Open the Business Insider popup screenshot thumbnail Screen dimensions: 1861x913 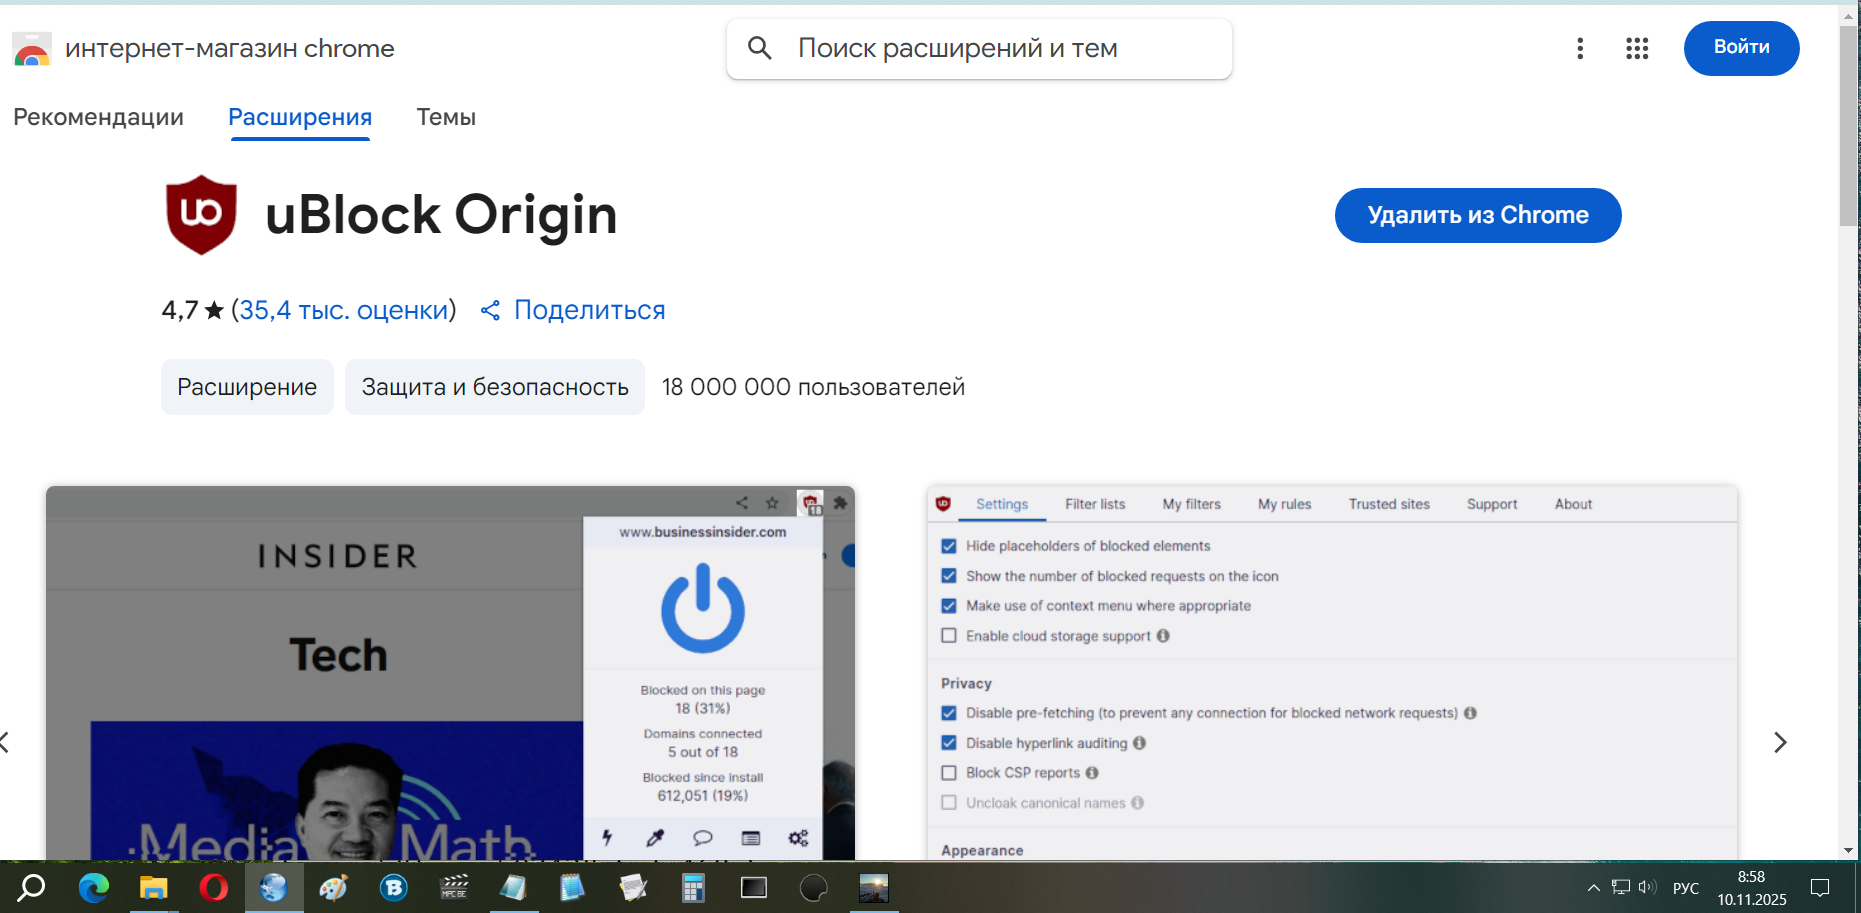click(x=450, y=672)
